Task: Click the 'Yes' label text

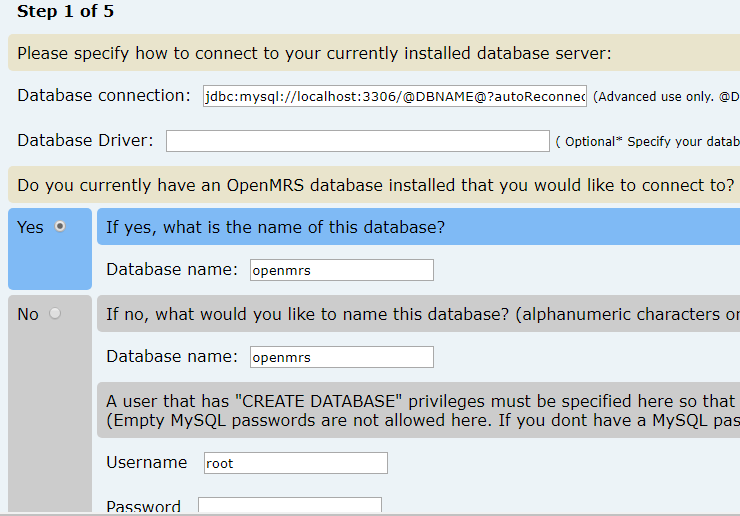Action: click(30, 227)
